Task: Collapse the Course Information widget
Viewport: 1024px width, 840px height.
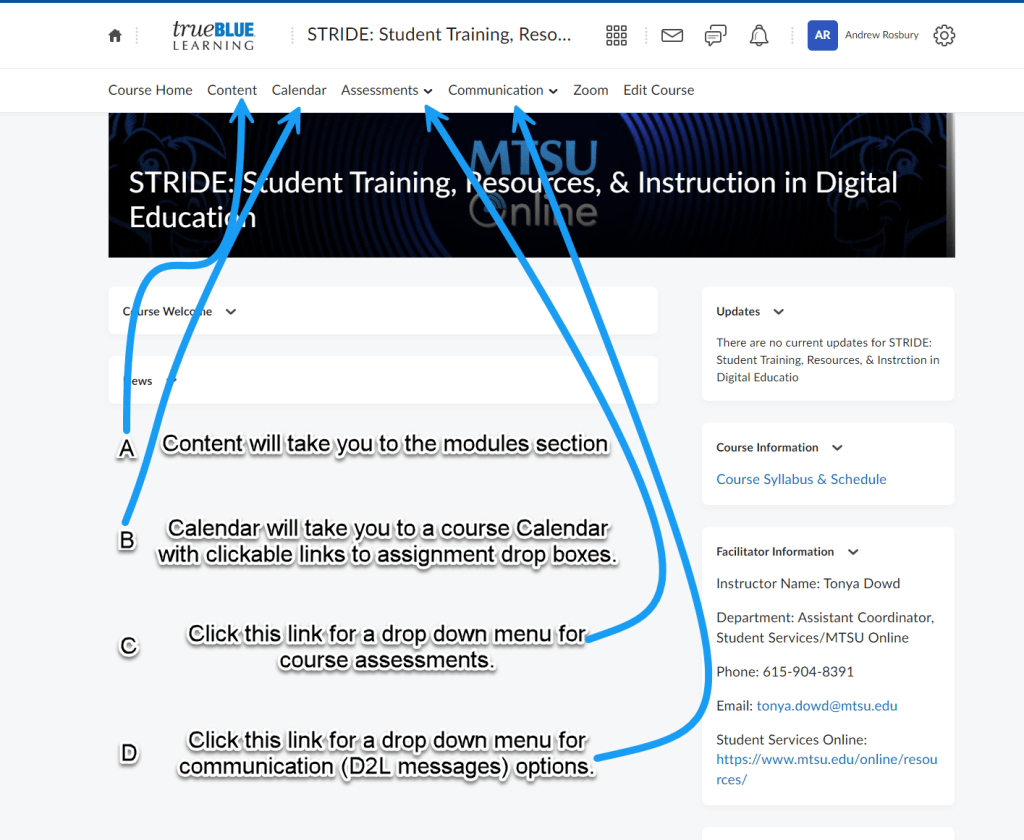Action: pos(837,448)
